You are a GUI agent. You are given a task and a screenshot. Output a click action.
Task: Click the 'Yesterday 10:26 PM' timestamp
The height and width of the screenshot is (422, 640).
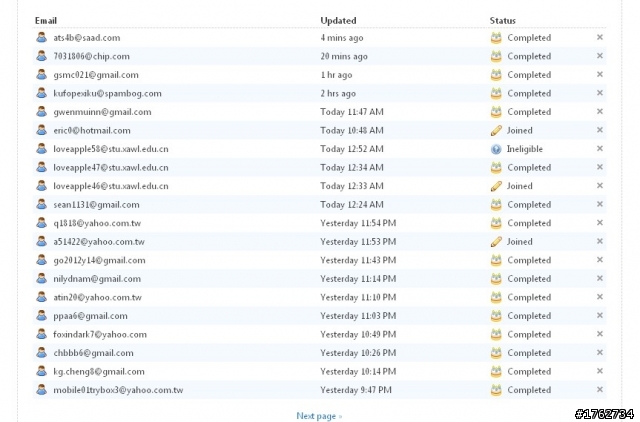358,353
